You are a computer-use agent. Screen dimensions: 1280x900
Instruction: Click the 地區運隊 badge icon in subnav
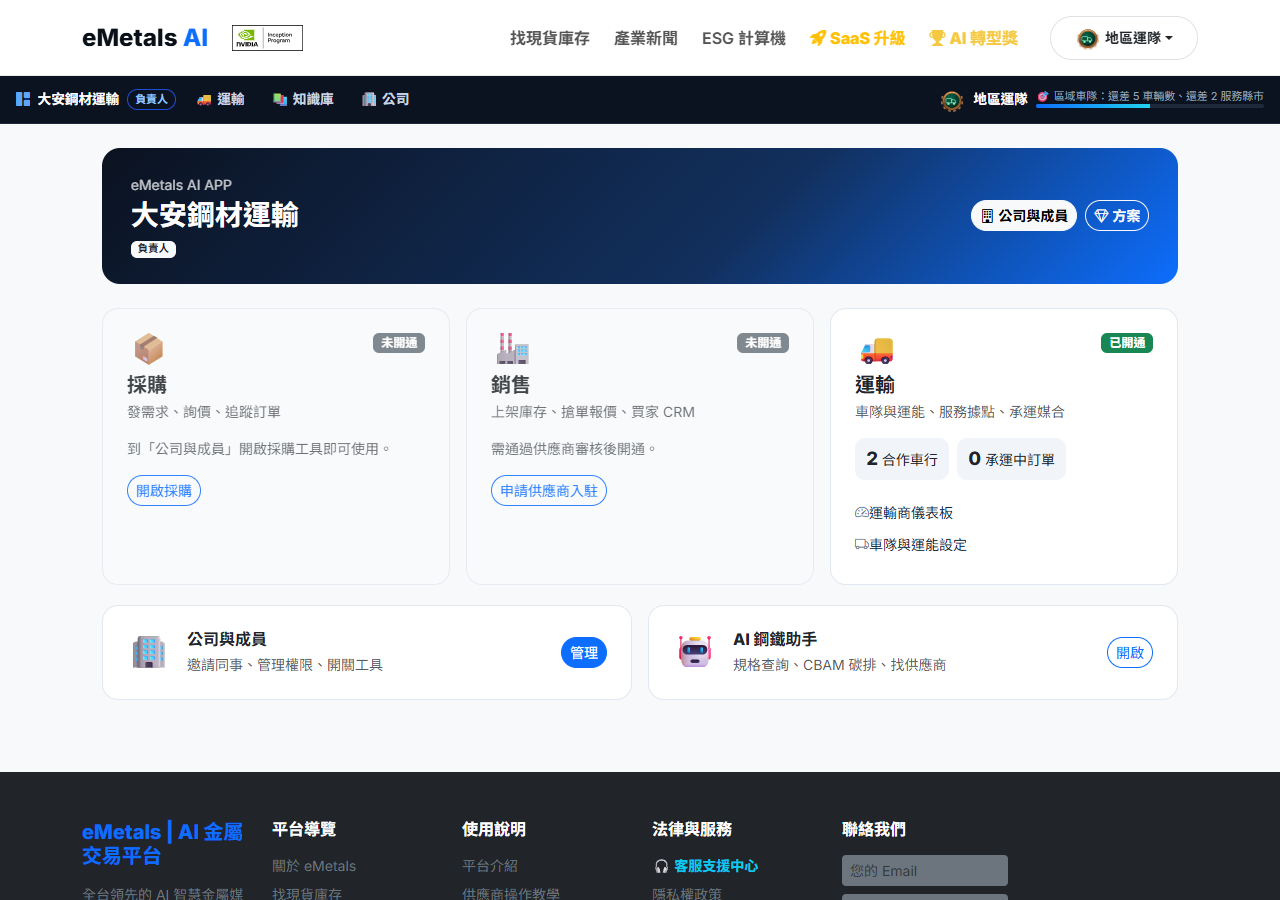coord(952,100)
